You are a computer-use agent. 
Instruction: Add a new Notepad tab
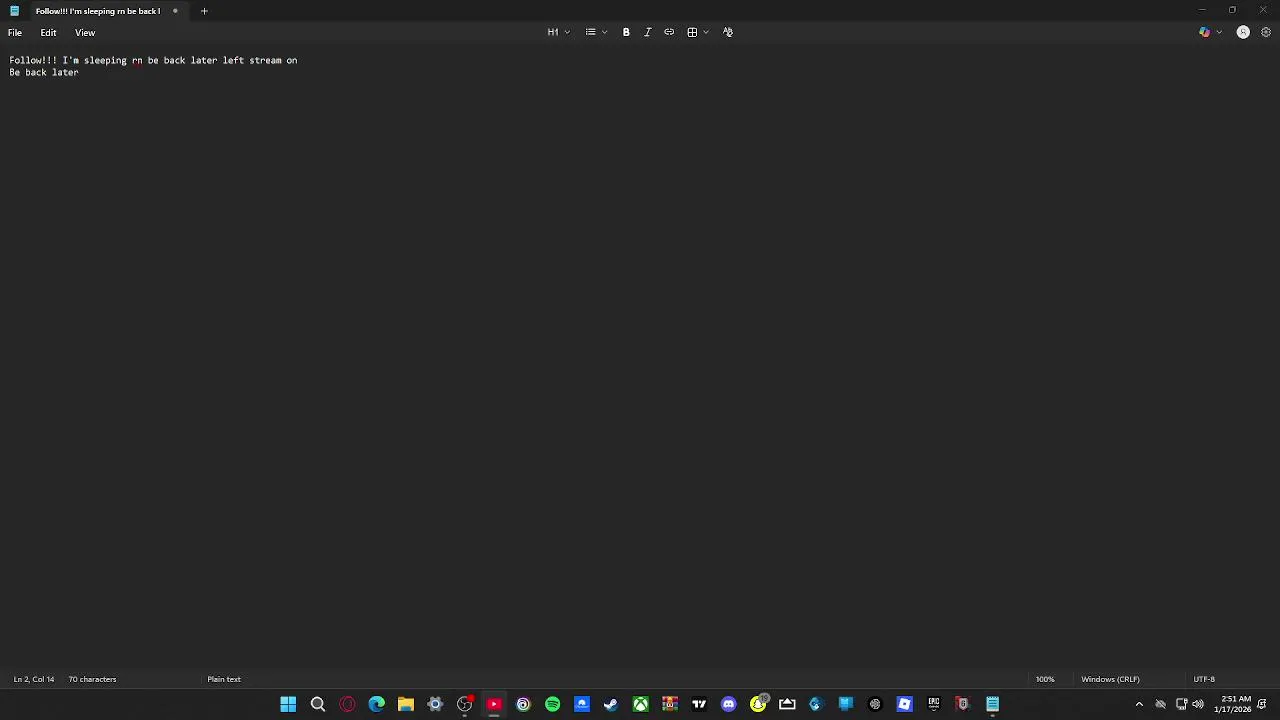tap(204, 11)
